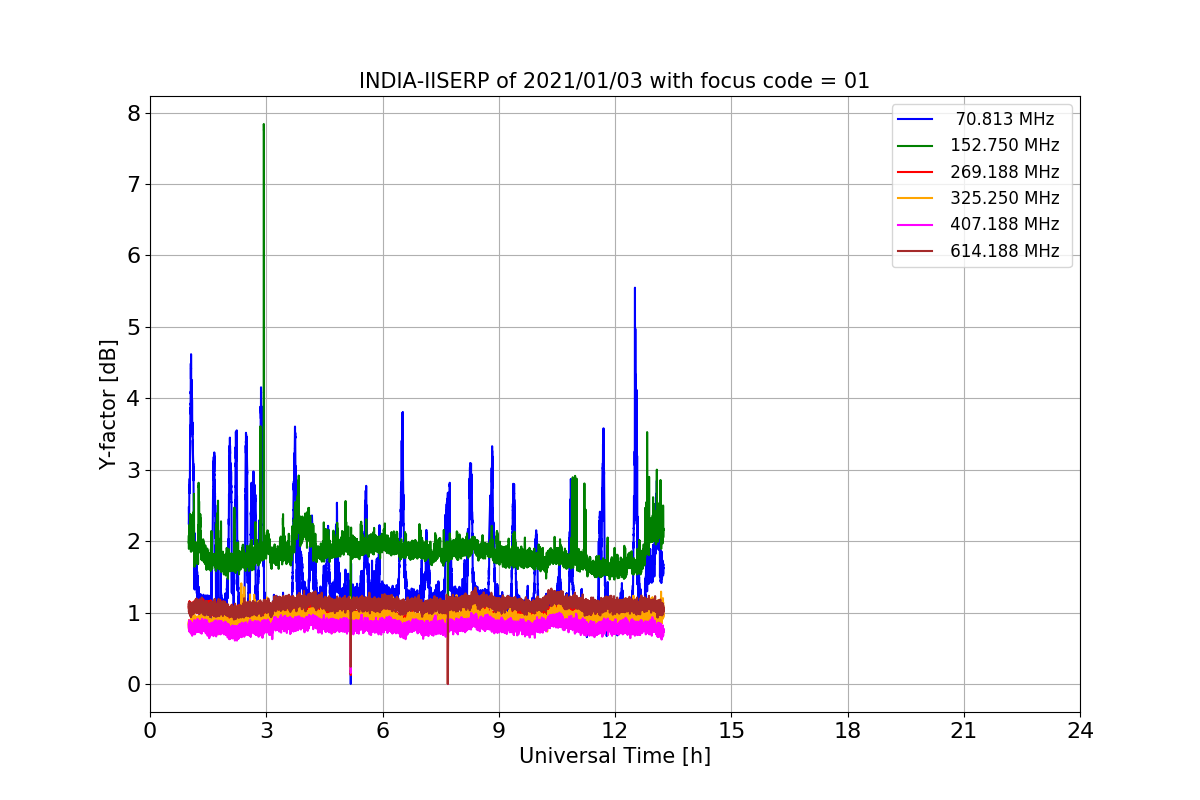Viewport: 1200px width, 800px height.
Task: Click the green spike peak near 8 dB
Action: (x=263, y=126)
